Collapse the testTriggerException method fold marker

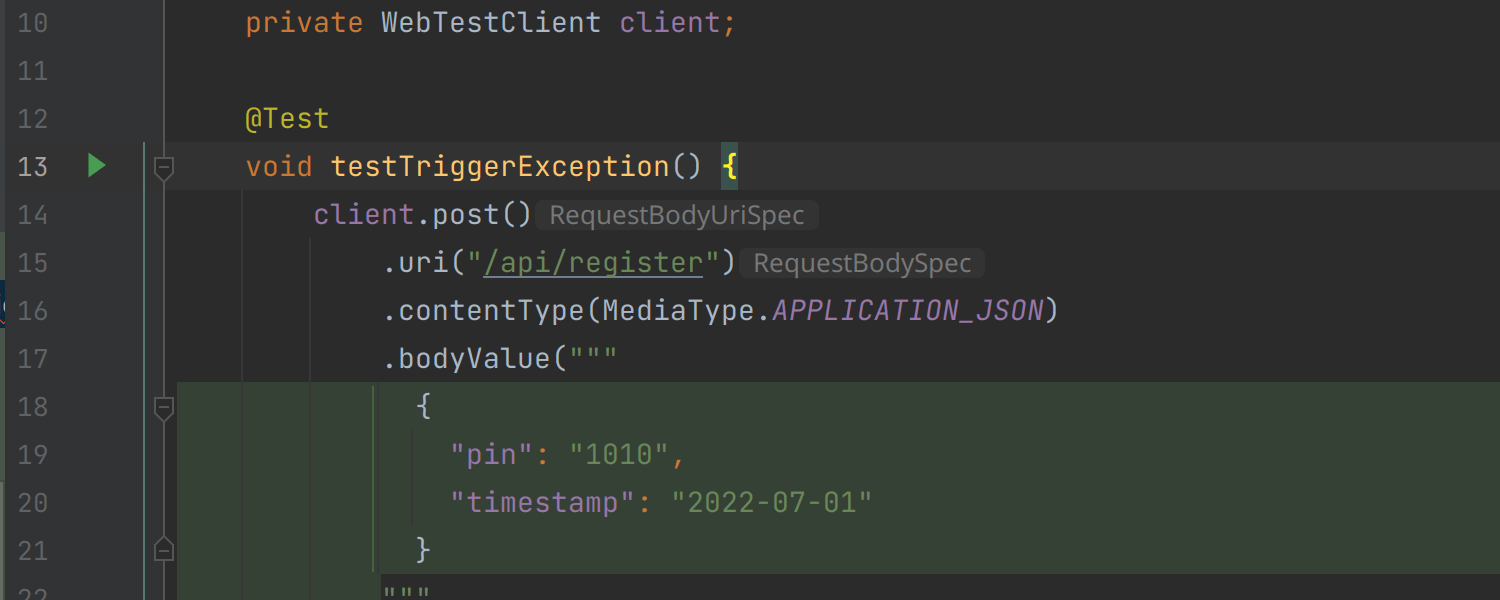click(x=164, y=167)
